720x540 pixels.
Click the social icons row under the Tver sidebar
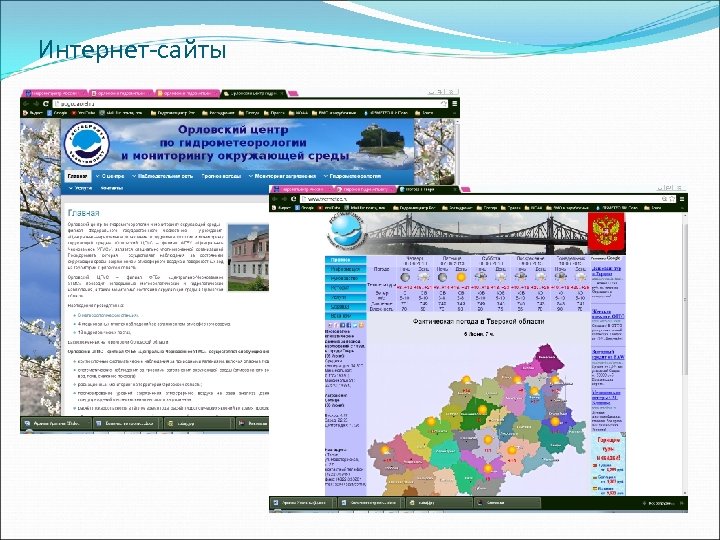point(346,325)
